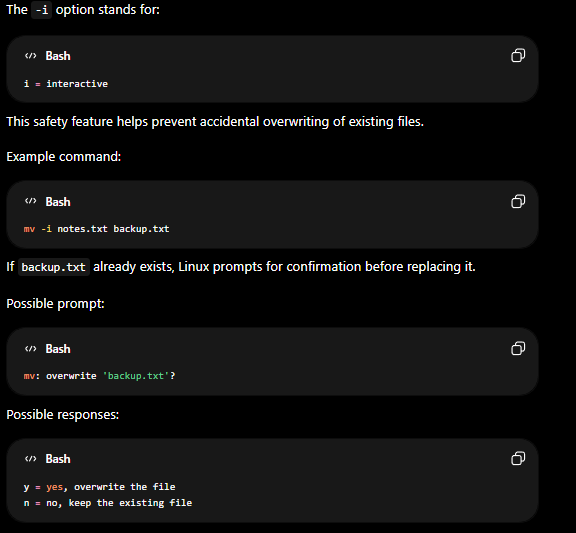
Task: Click the Bash label of the responses block
Action: pos(58,459)
